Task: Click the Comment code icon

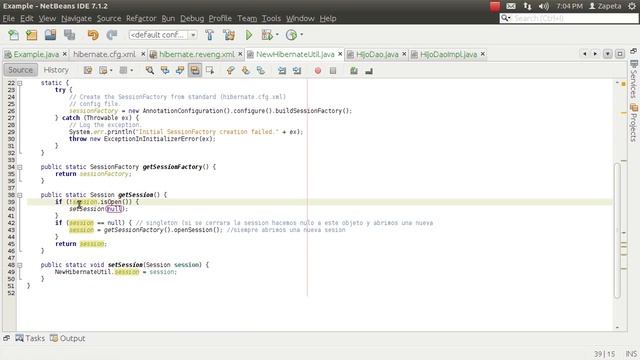Action: 353,71
